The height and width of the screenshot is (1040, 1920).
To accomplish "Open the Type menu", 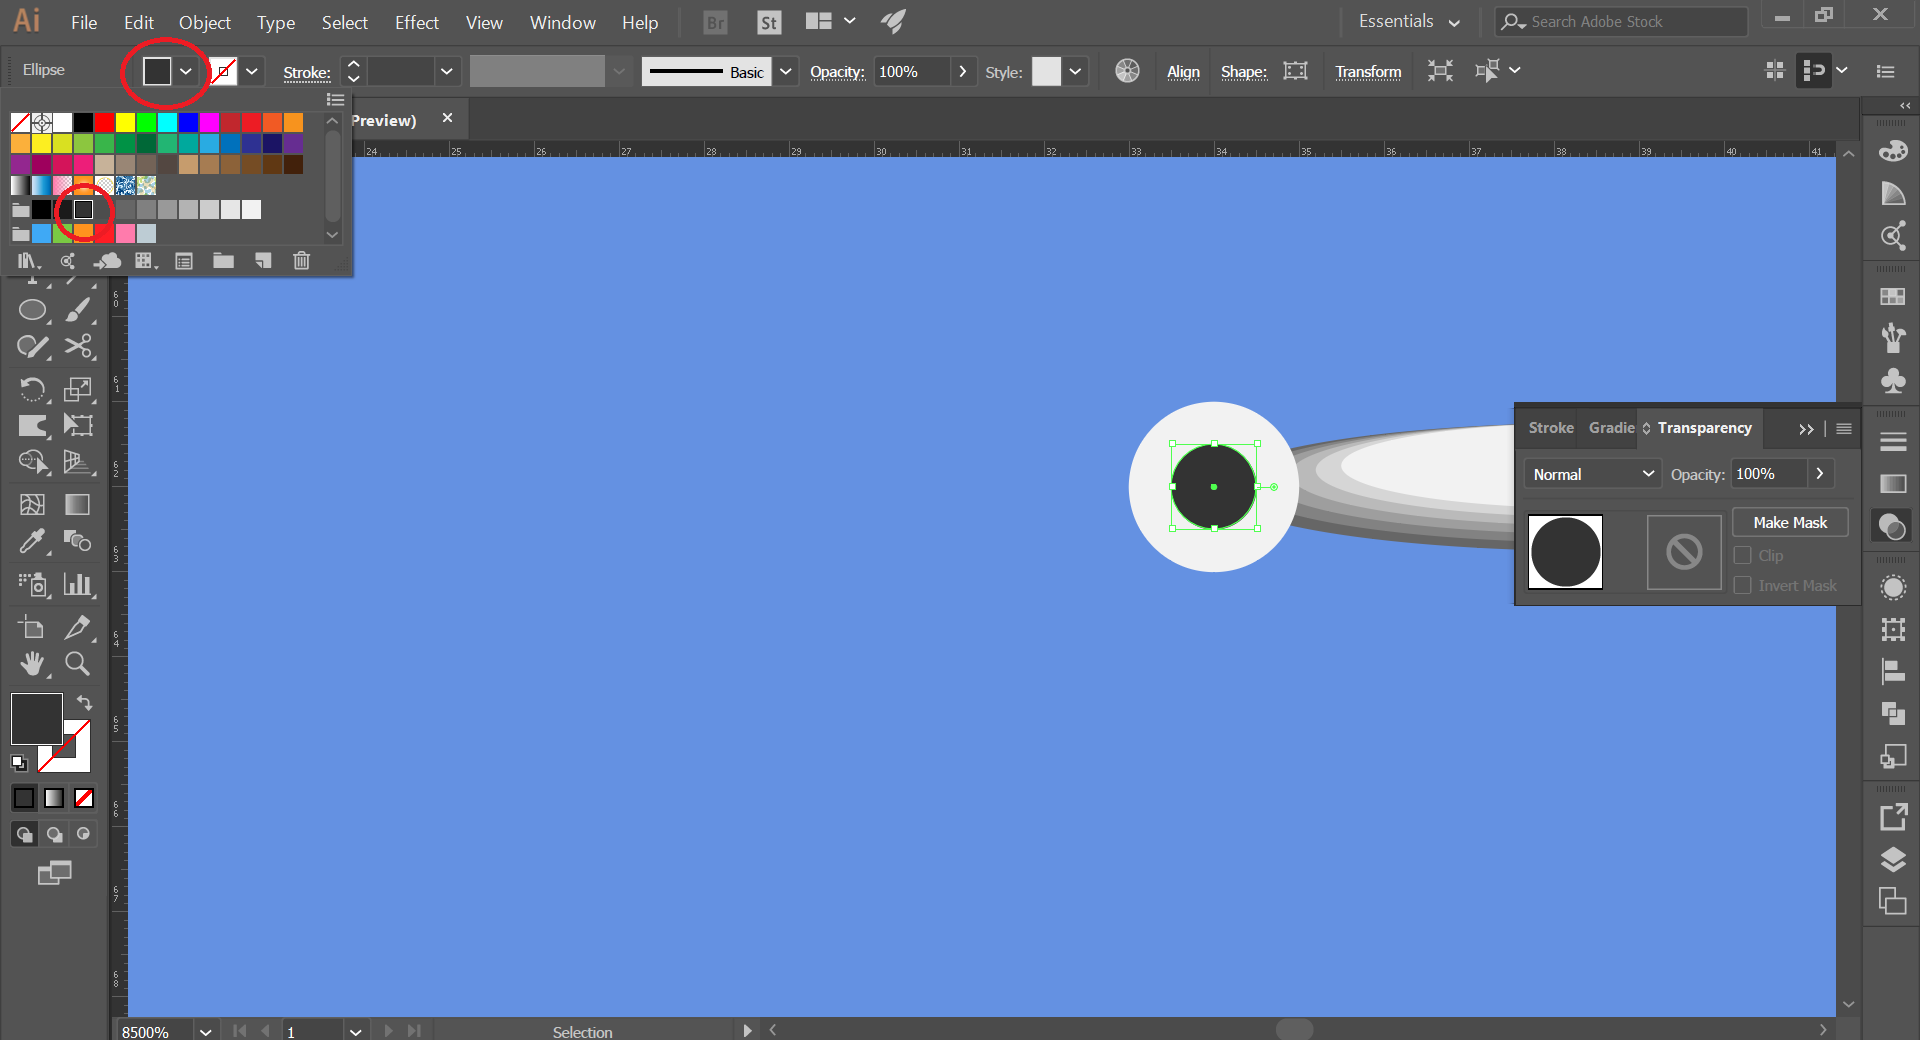I will pos(275,22).
